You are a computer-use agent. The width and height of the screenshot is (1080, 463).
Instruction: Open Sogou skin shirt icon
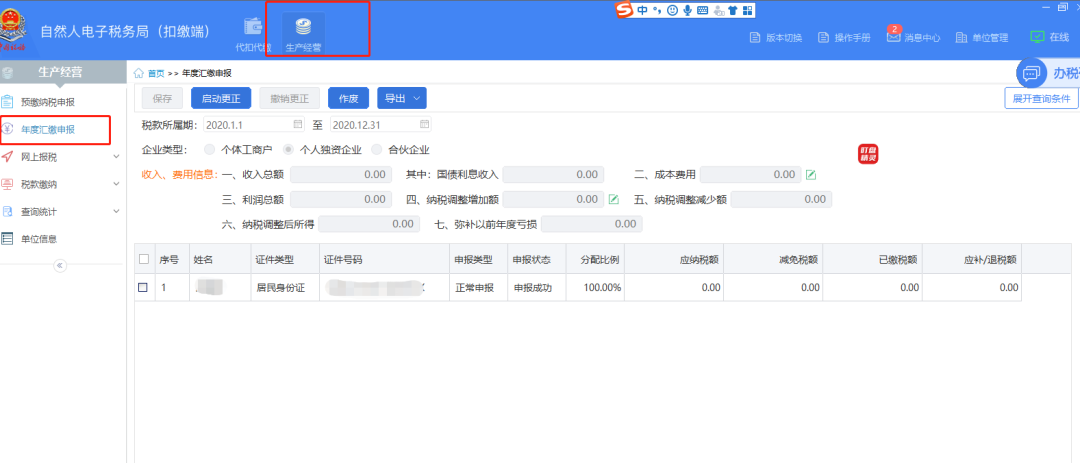click(x=734, y=10)
